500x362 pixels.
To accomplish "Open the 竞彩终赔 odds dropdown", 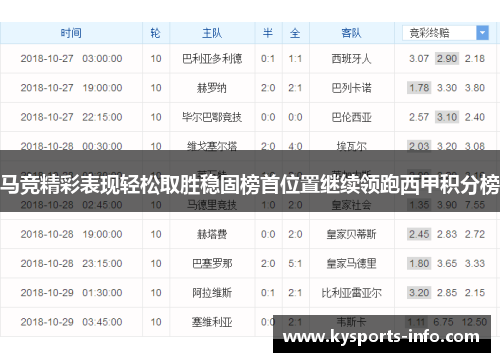I will pyautogui.click(x=445, y=33).
